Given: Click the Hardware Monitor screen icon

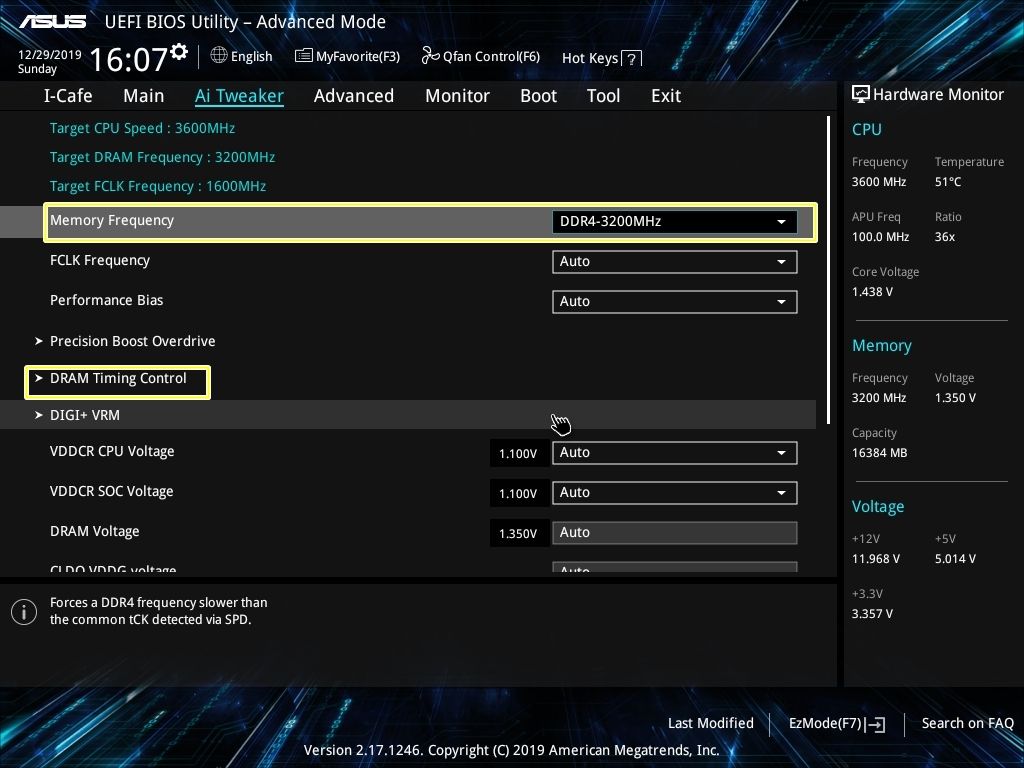Looking at the screenshot, I should click(x=861, y=95).
